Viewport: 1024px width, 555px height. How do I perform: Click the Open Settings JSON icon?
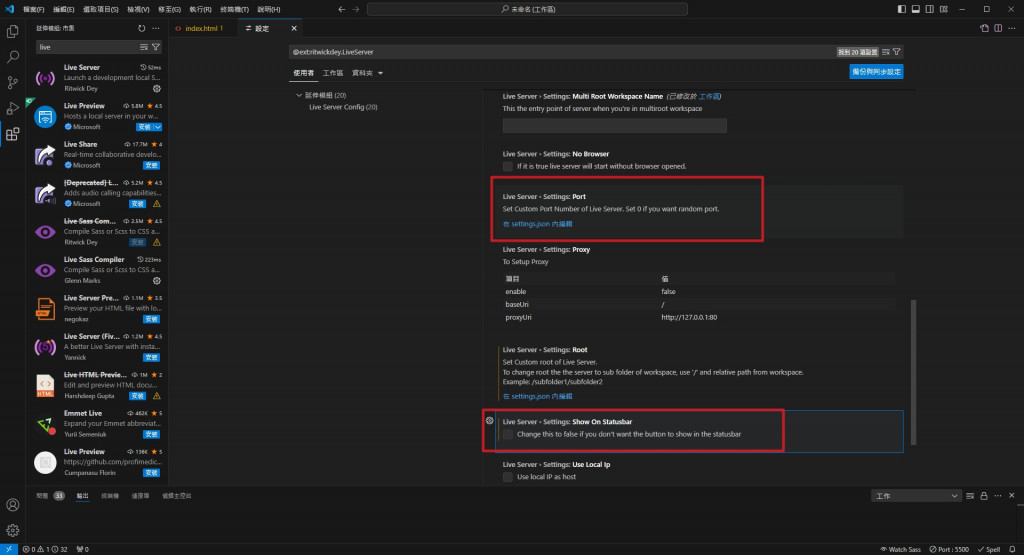[984, 28]
